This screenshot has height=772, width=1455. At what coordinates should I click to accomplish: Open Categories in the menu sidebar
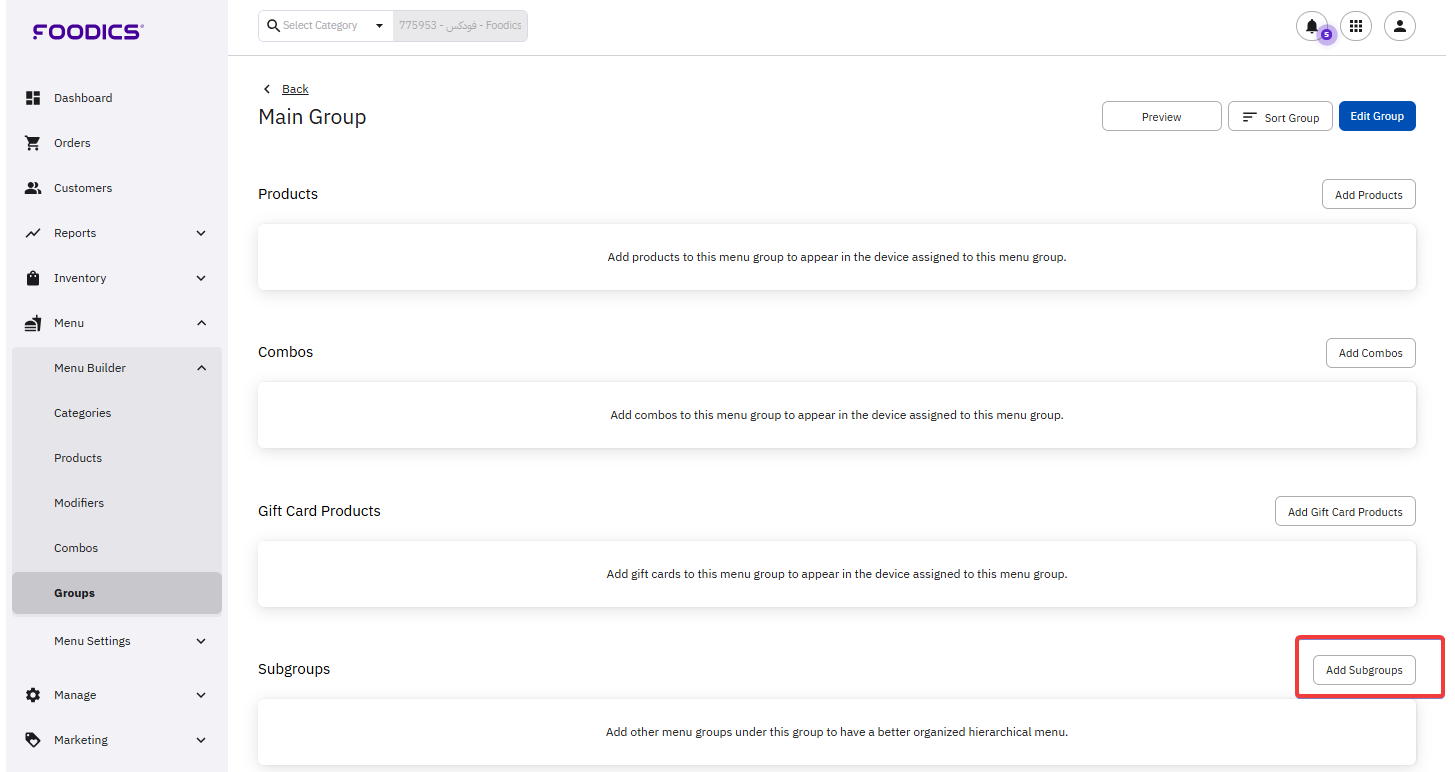[82, 413]
